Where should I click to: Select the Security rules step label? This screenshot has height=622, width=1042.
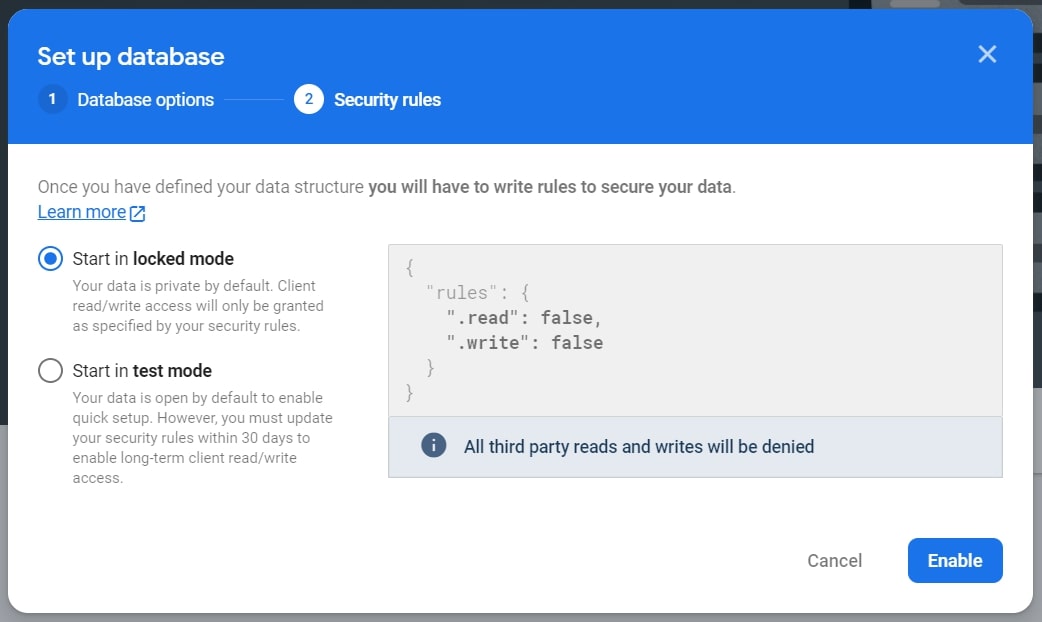click(387, 100)
